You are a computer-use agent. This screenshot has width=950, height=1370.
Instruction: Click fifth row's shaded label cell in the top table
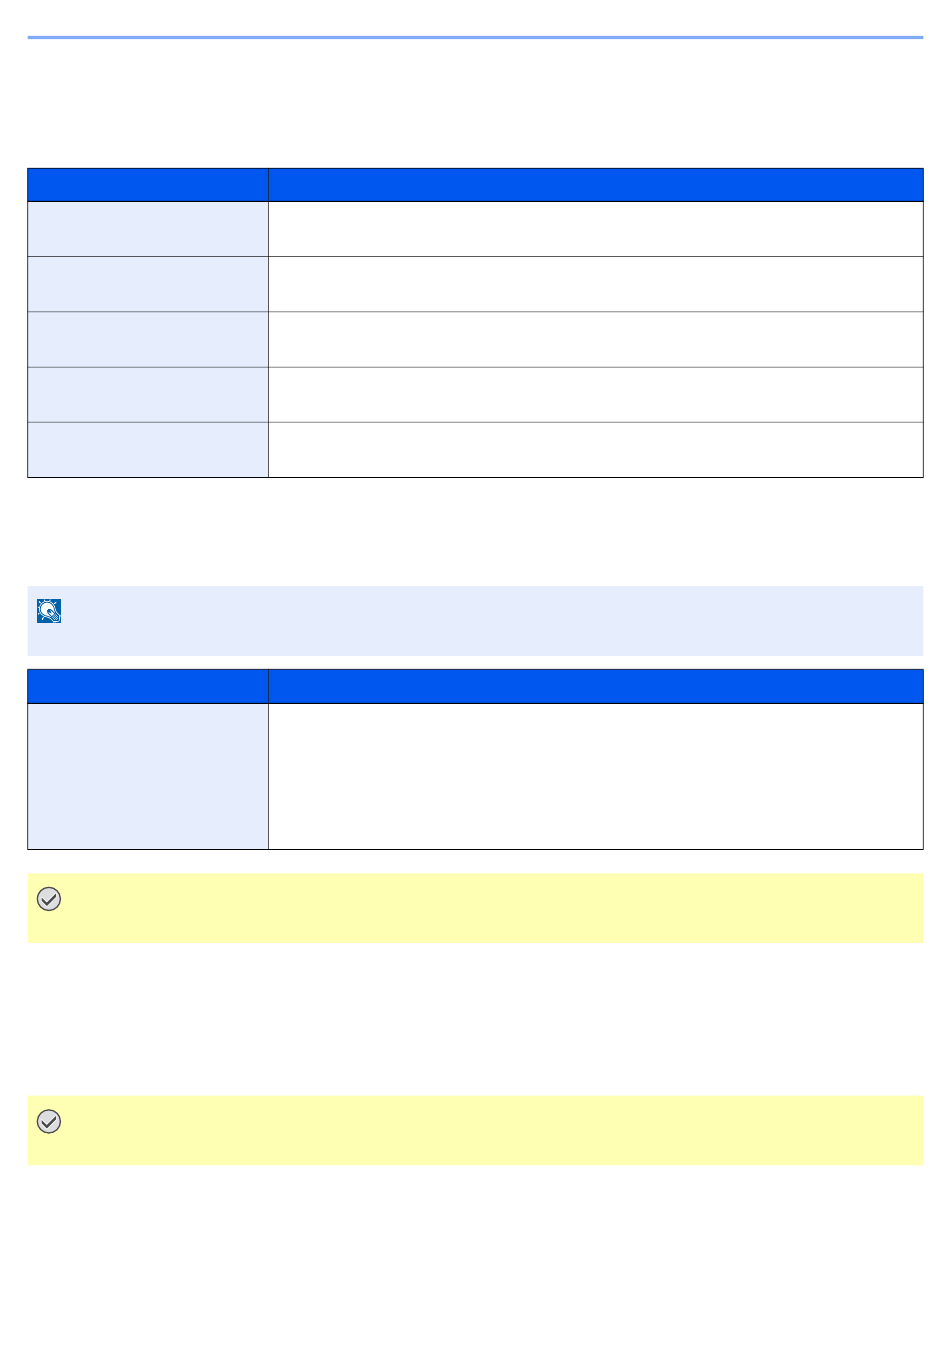click(148, 449)
